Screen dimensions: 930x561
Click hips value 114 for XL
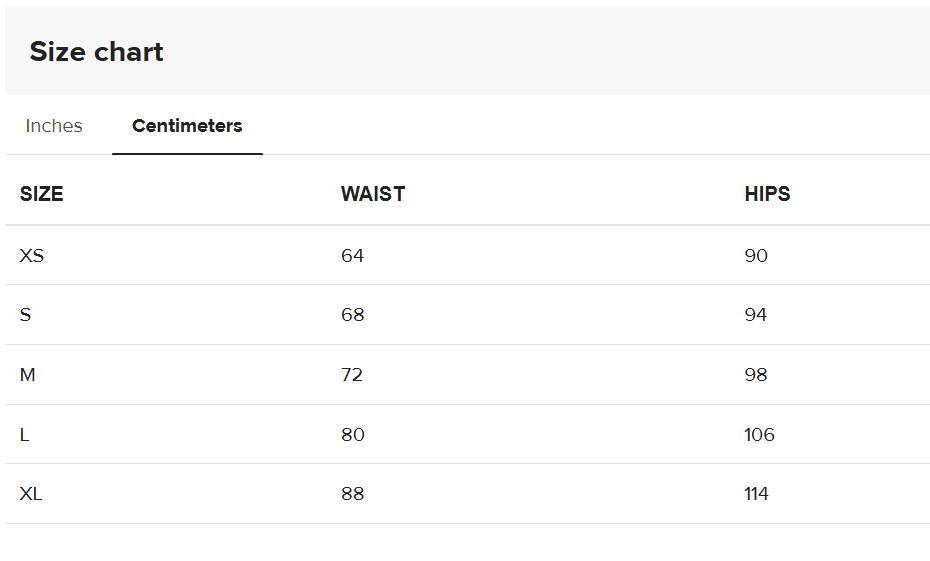click(757, 494)
